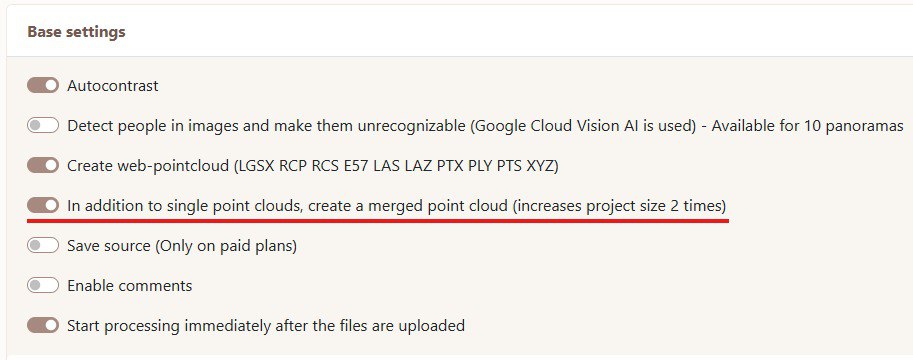
Task: Enable the Save source switch
Action: tap(43, 245)
